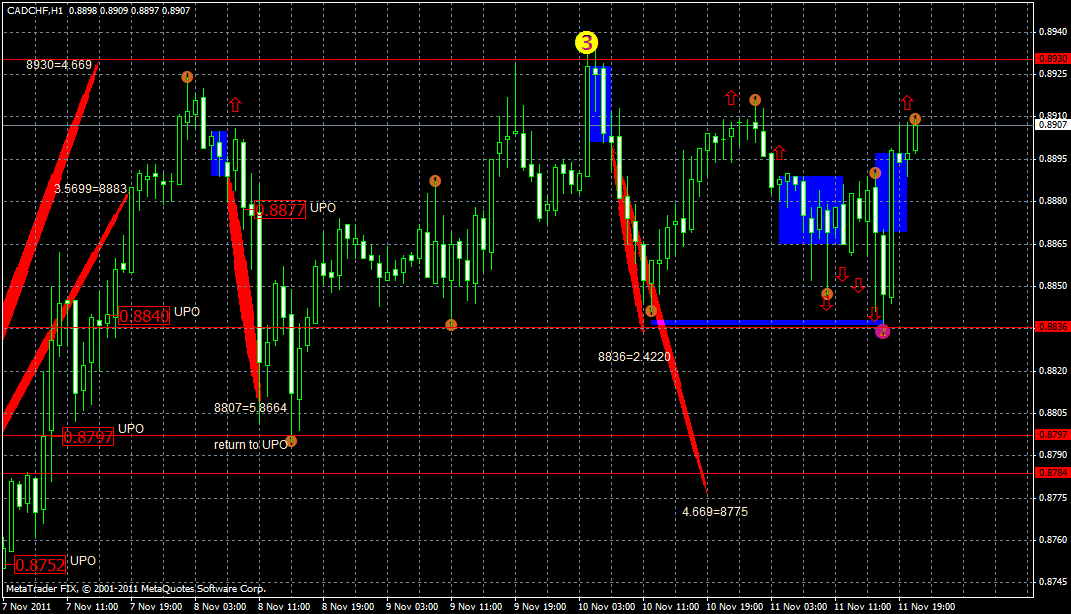Click the magenta circle 2 marker on the blue line

coord(883,330)
